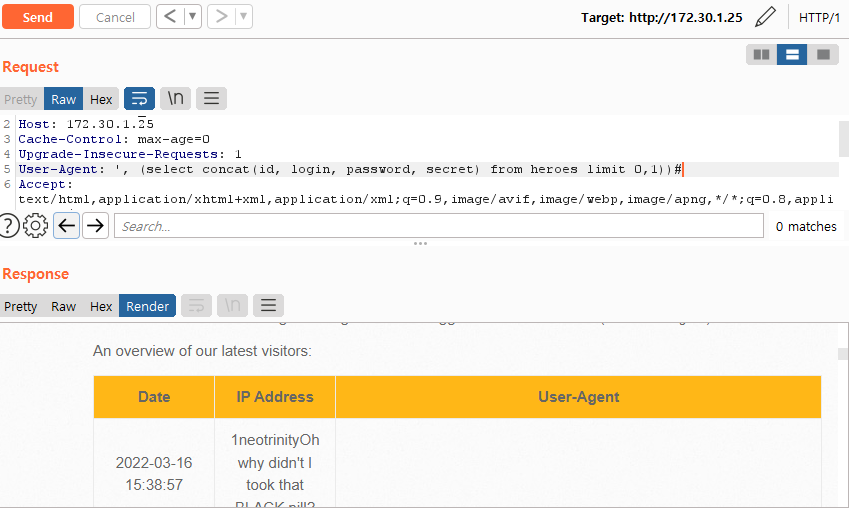This screenshot has height=508, width=849.
Task: Click into the request Search field
Action: (439, 226)
